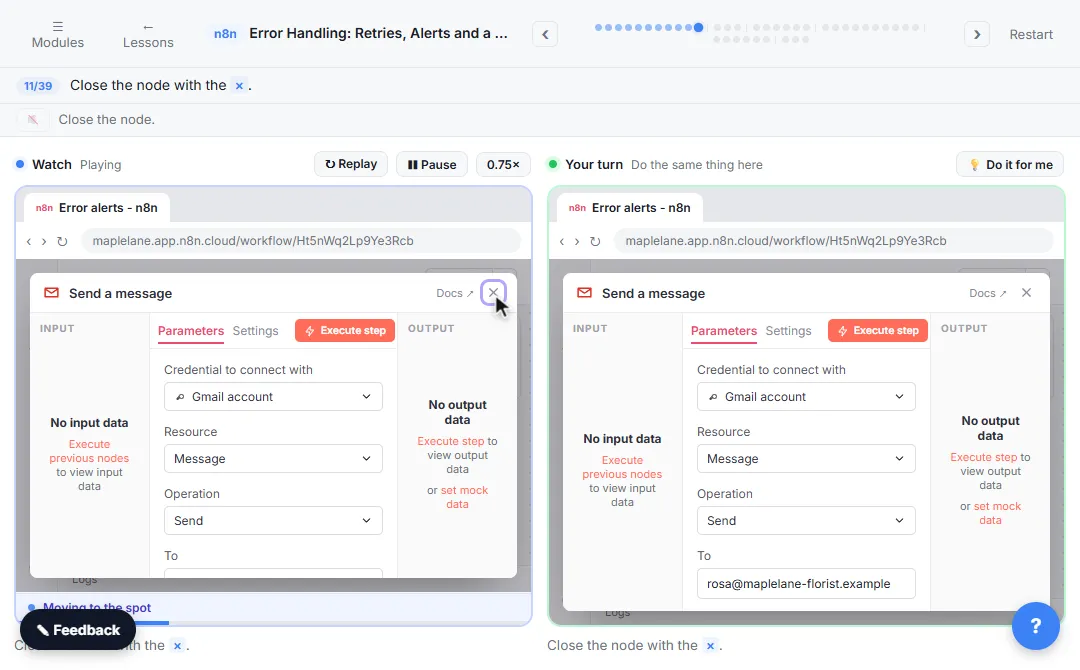The width and height of the screenshot is (1080, 670).
Task: Open the Feedback button
Action: 78,630
